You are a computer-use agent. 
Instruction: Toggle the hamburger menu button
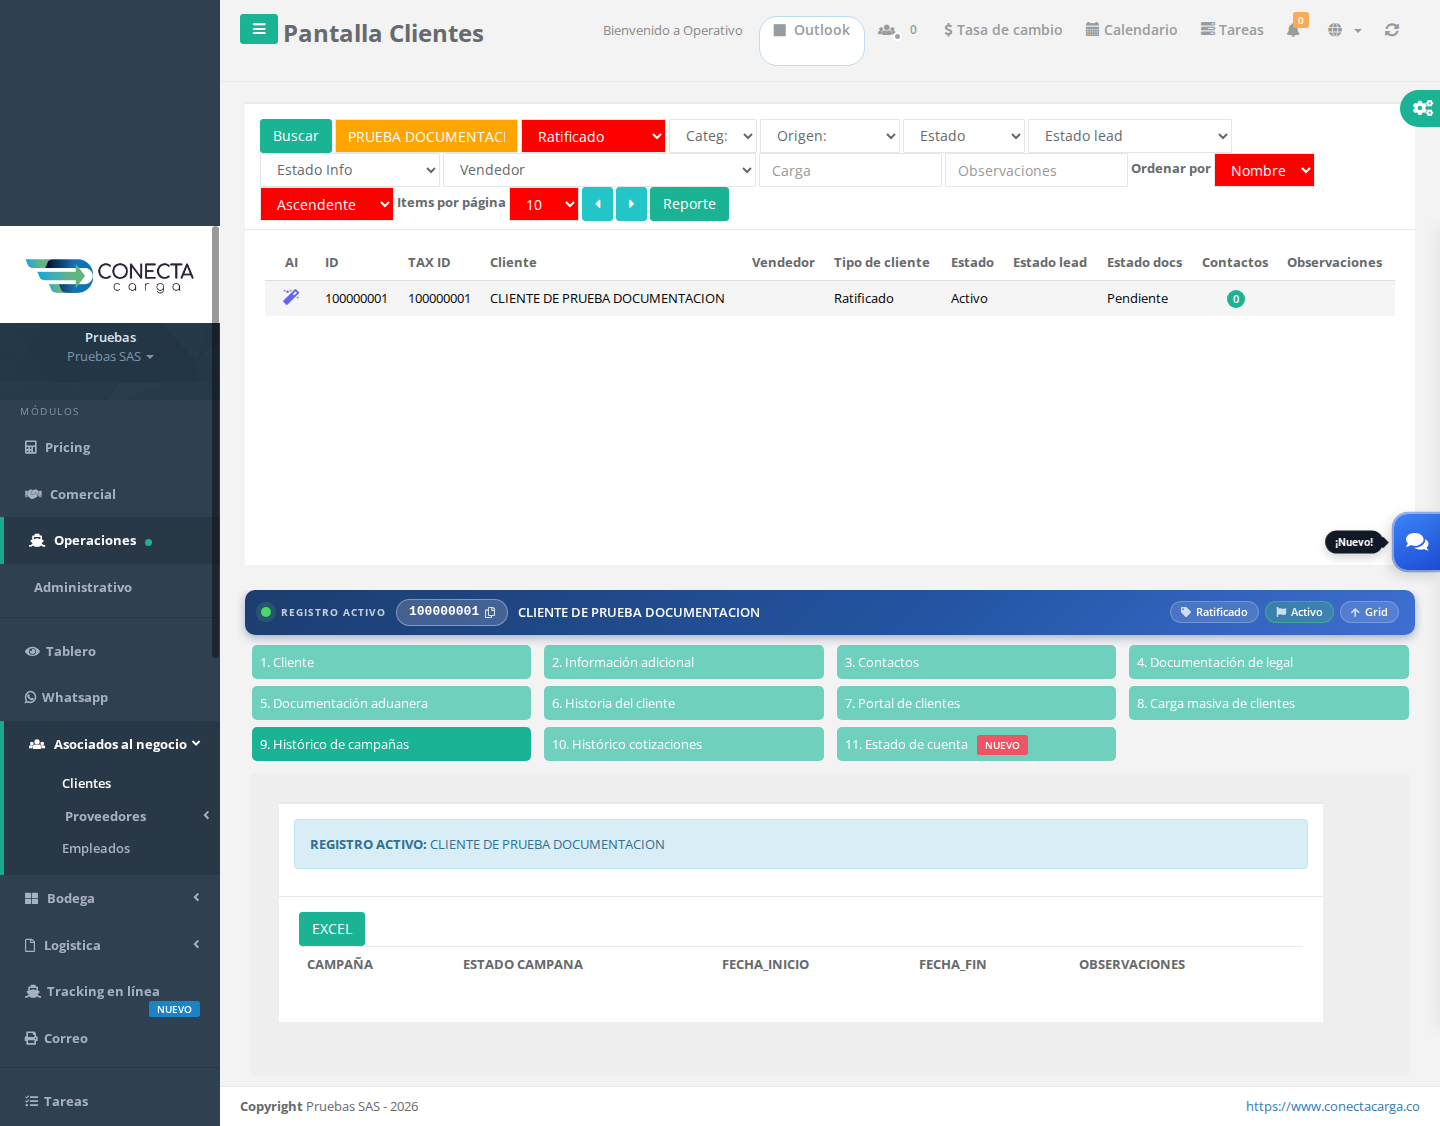click(258, 29)
